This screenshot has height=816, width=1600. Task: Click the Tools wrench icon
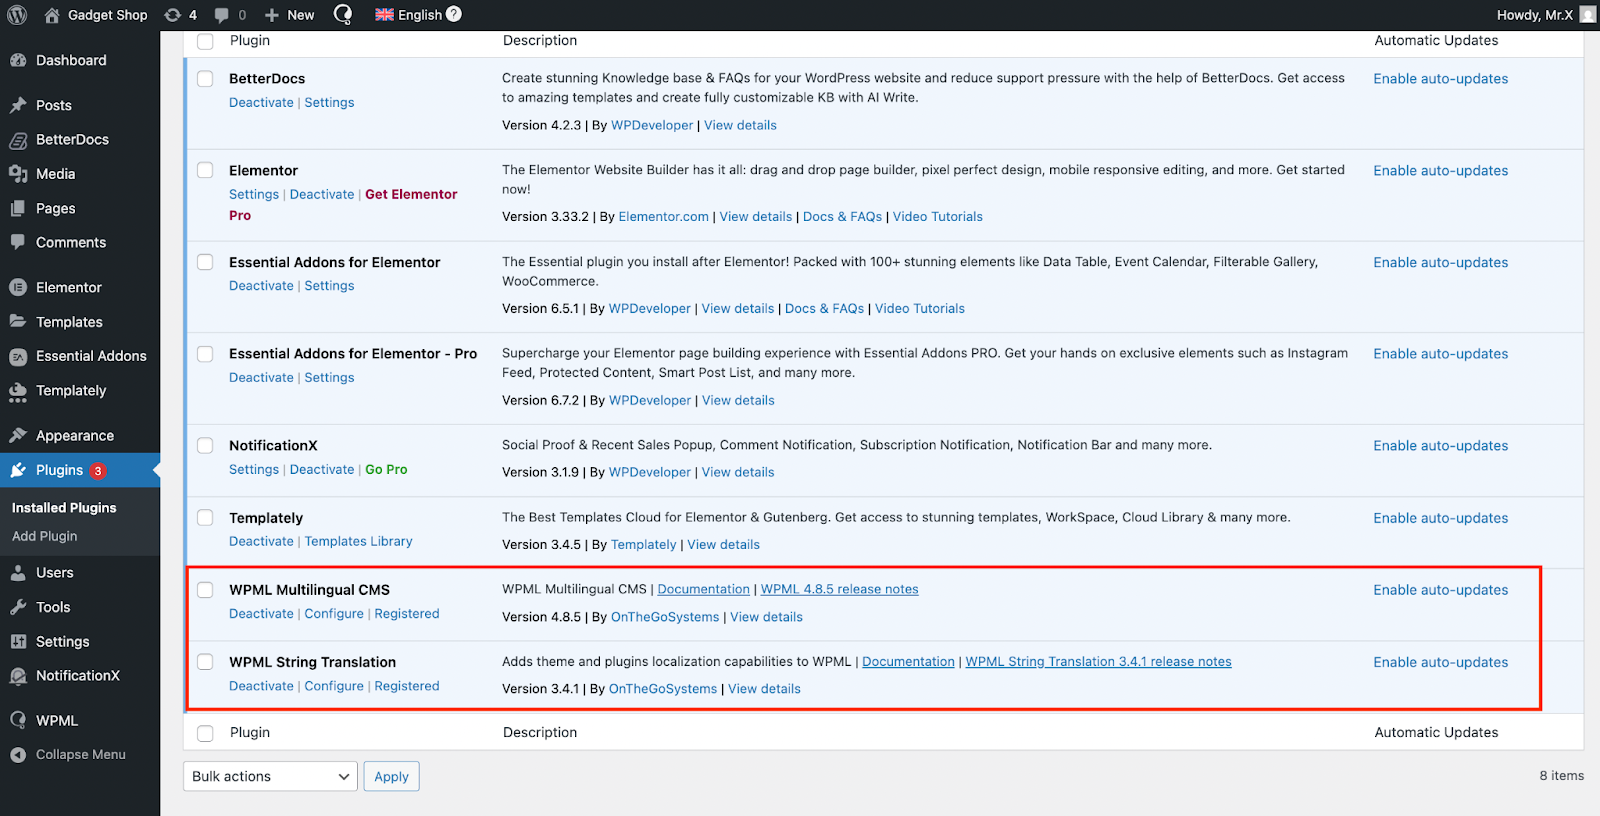tap(18, 607)
